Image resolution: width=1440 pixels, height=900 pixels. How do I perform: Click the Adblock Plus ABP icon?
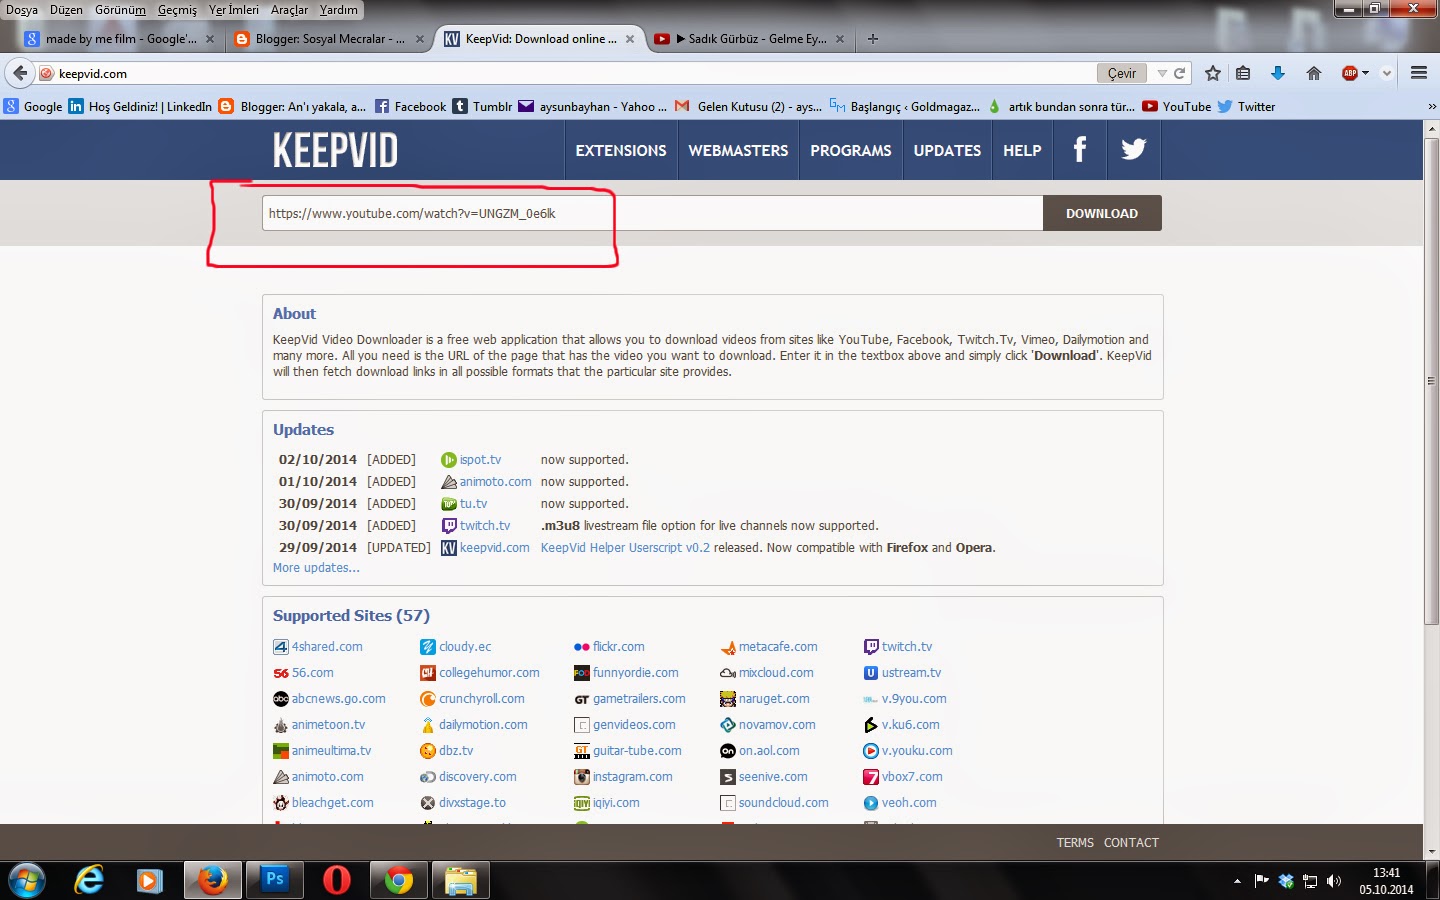pyautogui.click(x=1350, y=73)
